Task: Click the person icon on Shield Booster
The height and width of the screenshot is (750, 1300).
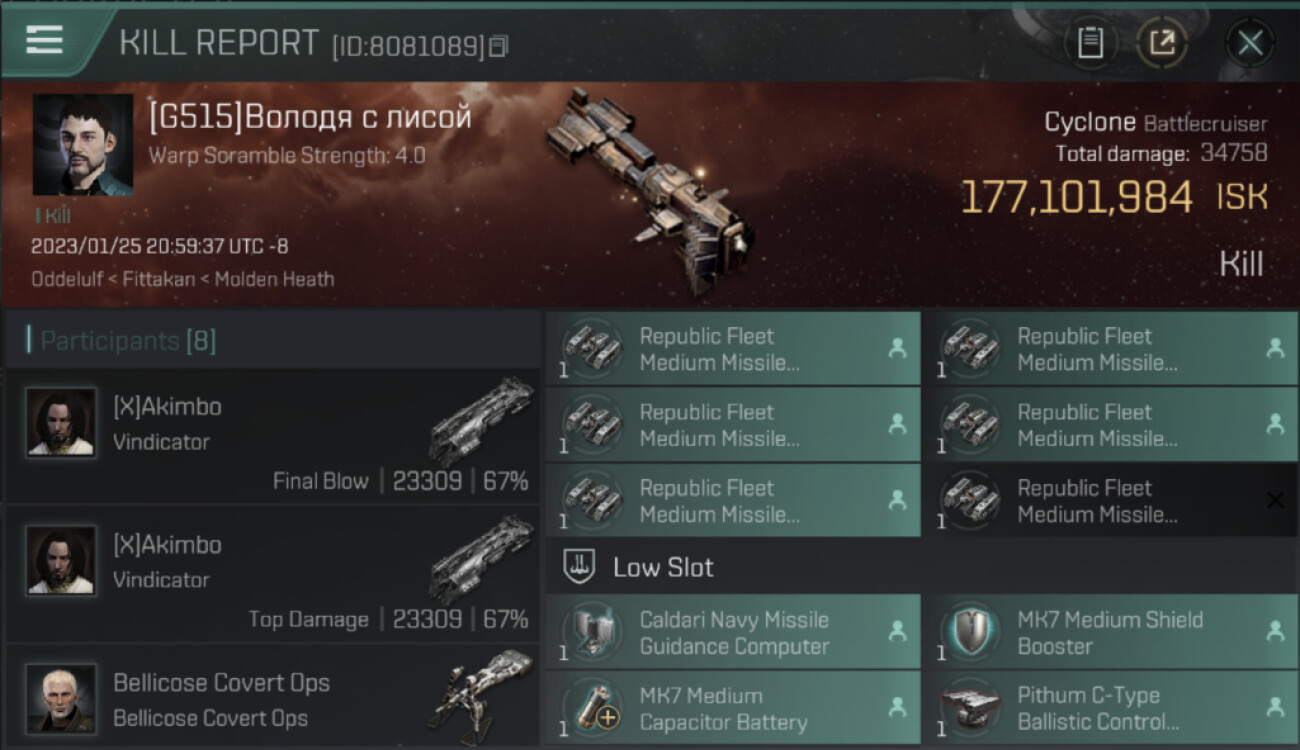Action: [x=1274, y=631]
